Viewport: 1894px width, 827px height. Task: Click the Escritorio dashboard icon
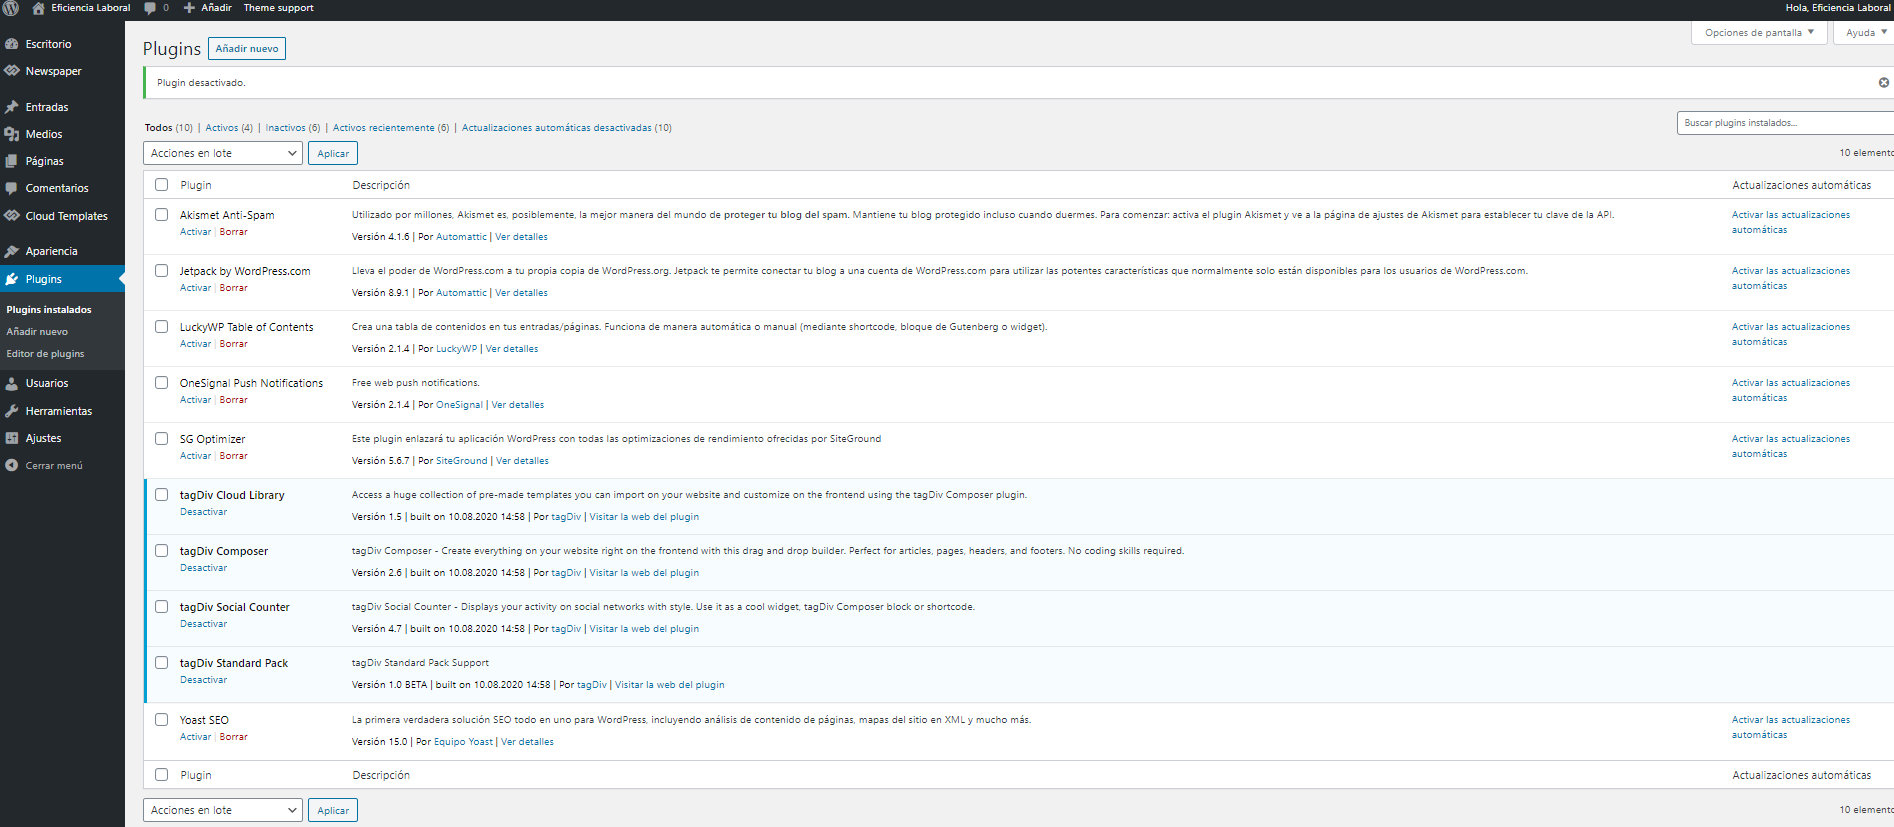pyautogui.click(x=12, y=44)
